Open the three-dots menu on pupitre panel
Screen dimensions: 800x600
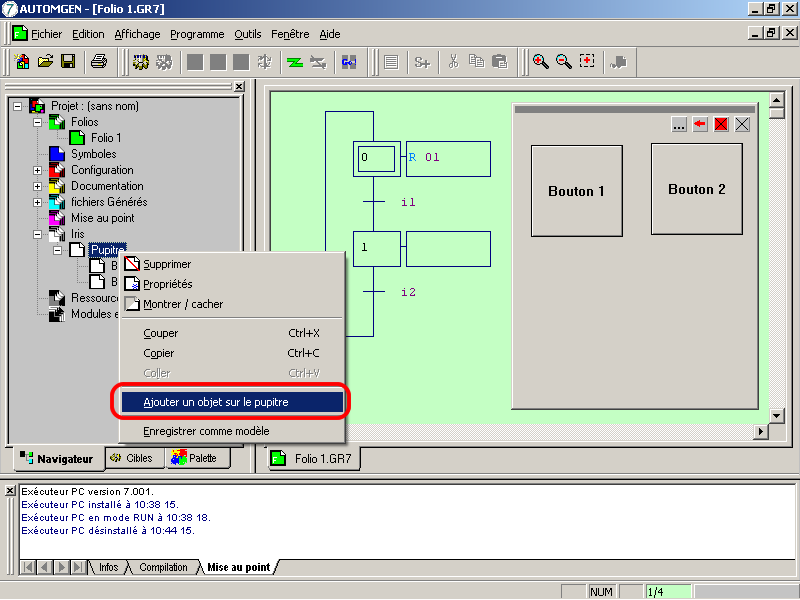coord(679,125)
